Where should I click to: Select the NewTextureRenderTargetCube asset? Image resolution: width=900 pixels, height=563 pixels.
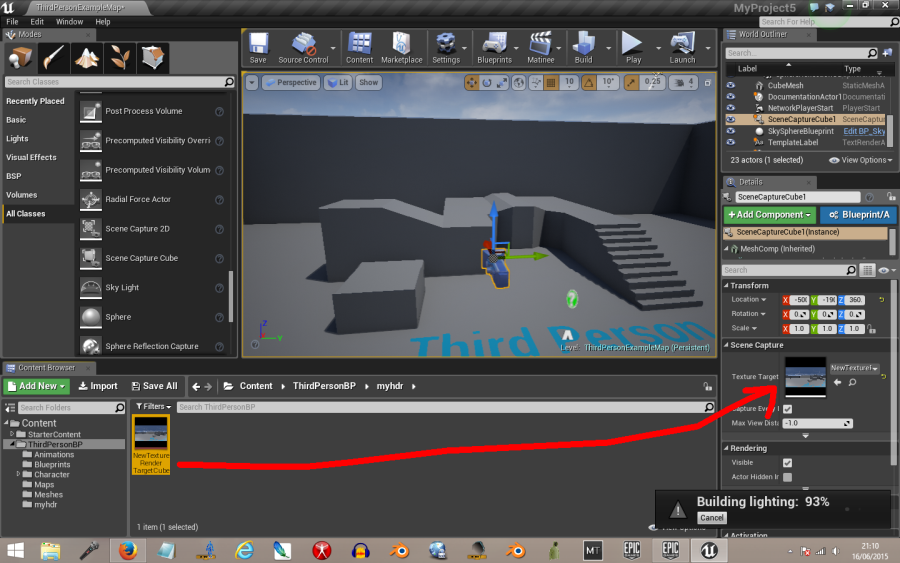(x=151, y=445)
